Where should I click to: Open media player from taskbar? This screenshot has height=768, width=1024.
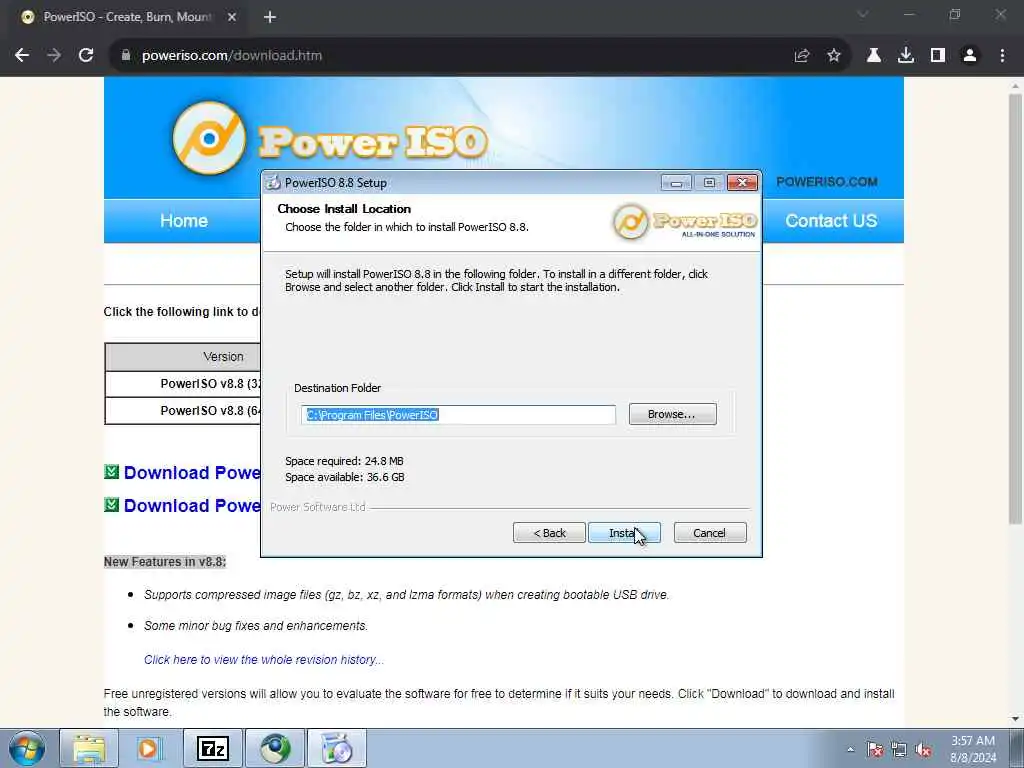click(x=150, y=748)
